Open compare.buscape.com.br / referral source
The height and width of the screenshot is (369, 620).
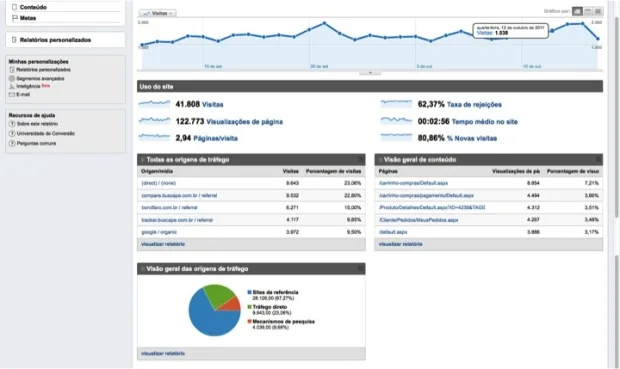[x=179, y=195]
